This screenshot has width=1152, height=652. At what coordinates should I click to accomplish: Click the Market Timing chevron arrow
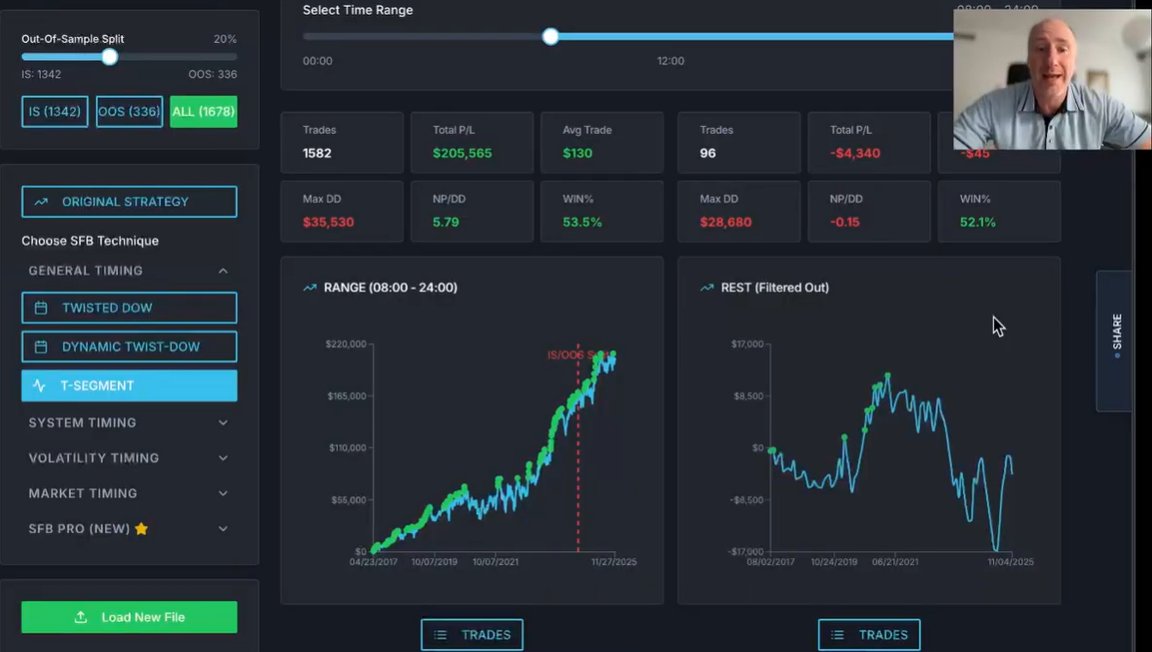[x=223, y=493]
